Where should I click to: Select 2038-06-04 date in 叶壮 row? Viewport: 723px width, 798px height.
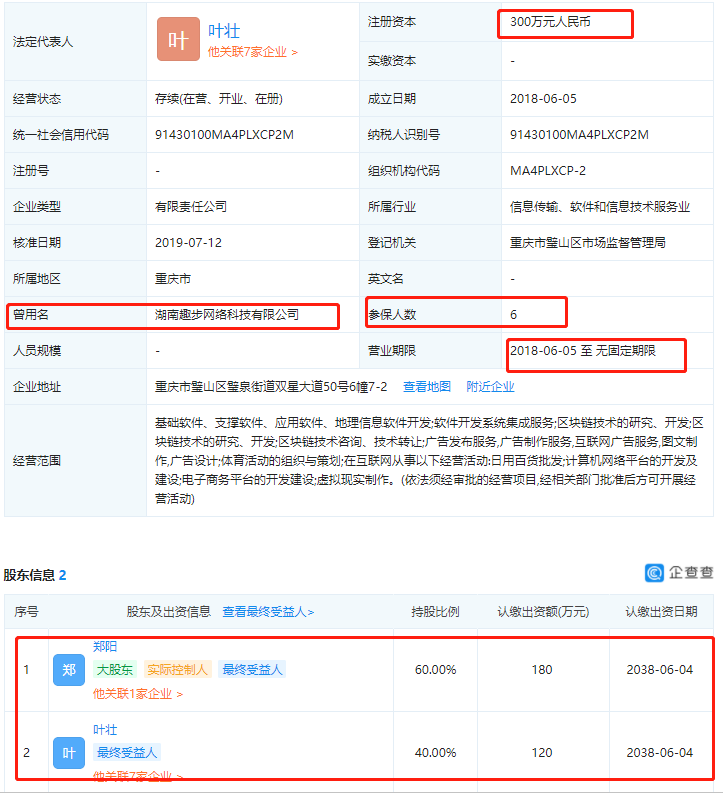click(x=659, y=753)
